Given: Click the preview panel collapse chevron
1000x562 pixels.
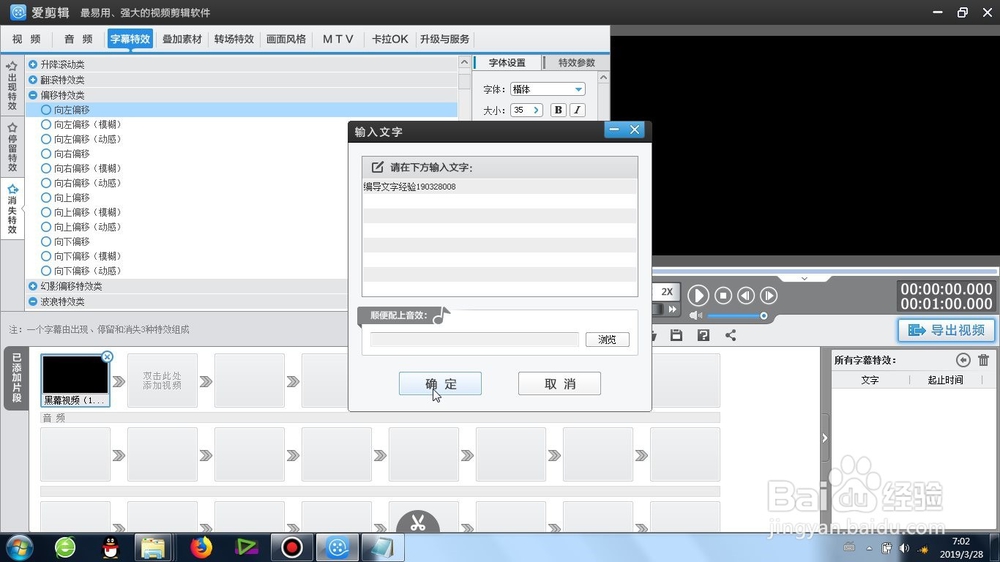Looking at the screenshot, I should (804, 279).
